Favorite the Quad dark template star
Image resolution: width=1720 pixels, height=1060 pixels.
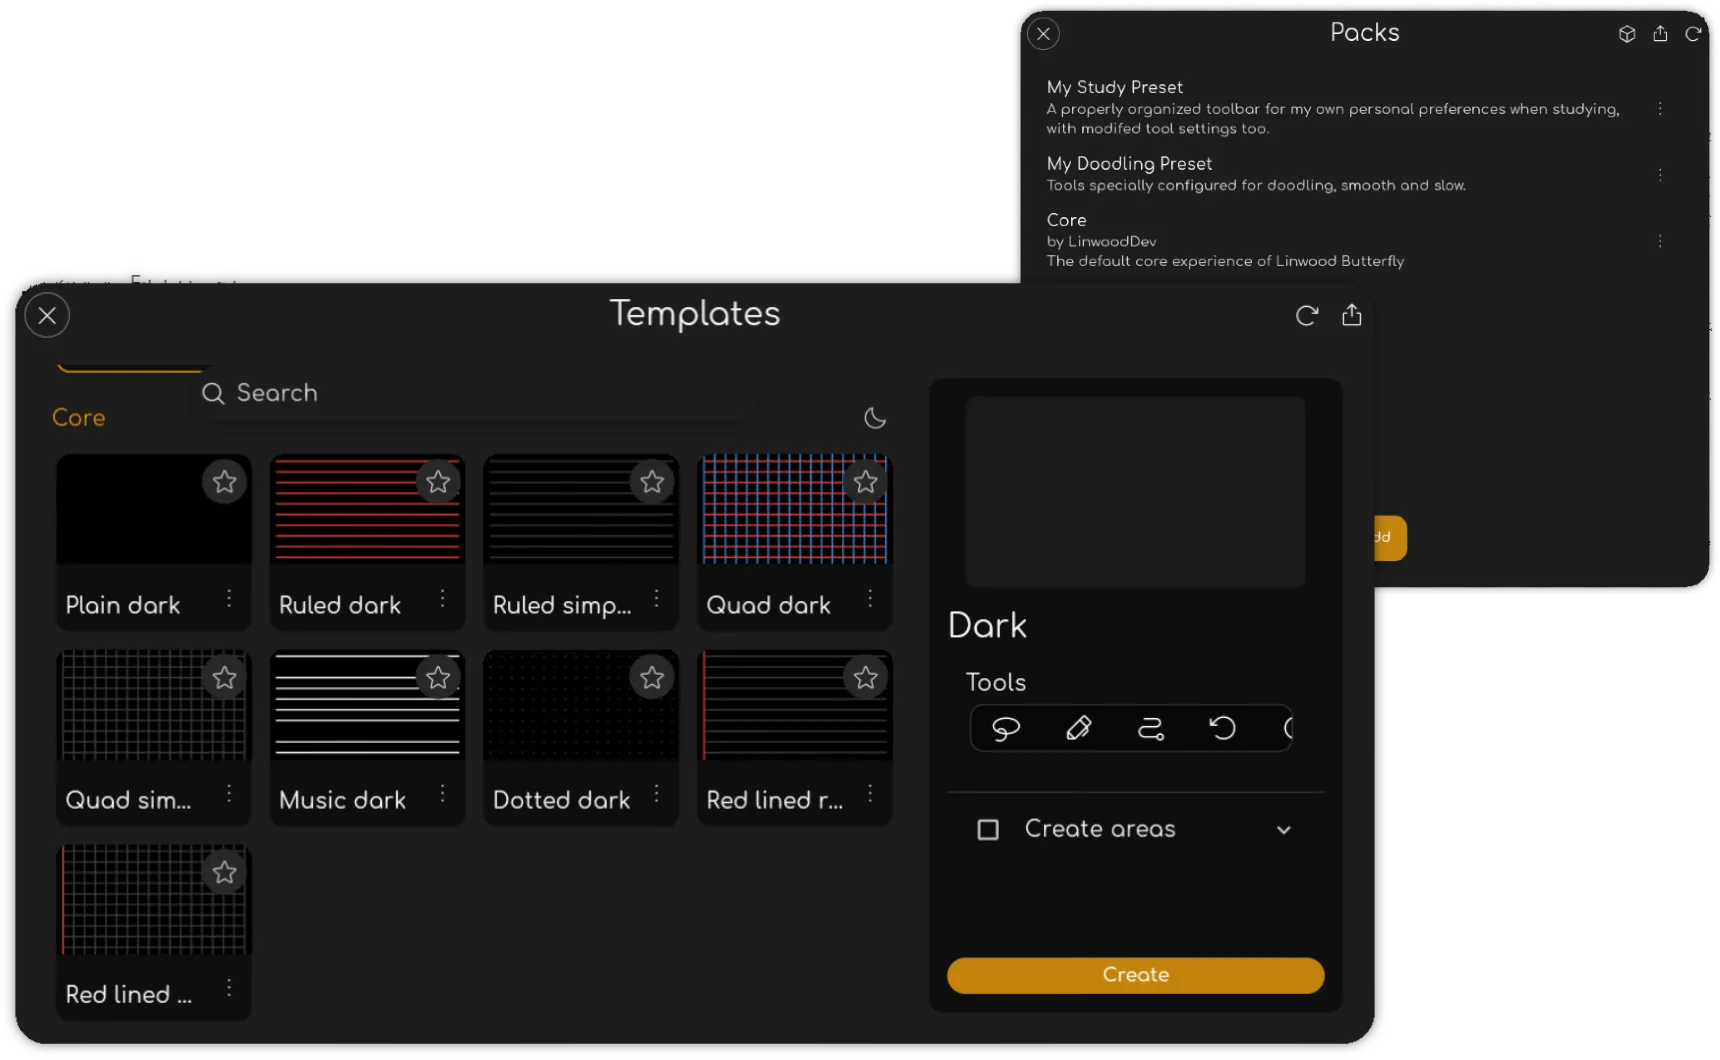click(x=866, y=482)
